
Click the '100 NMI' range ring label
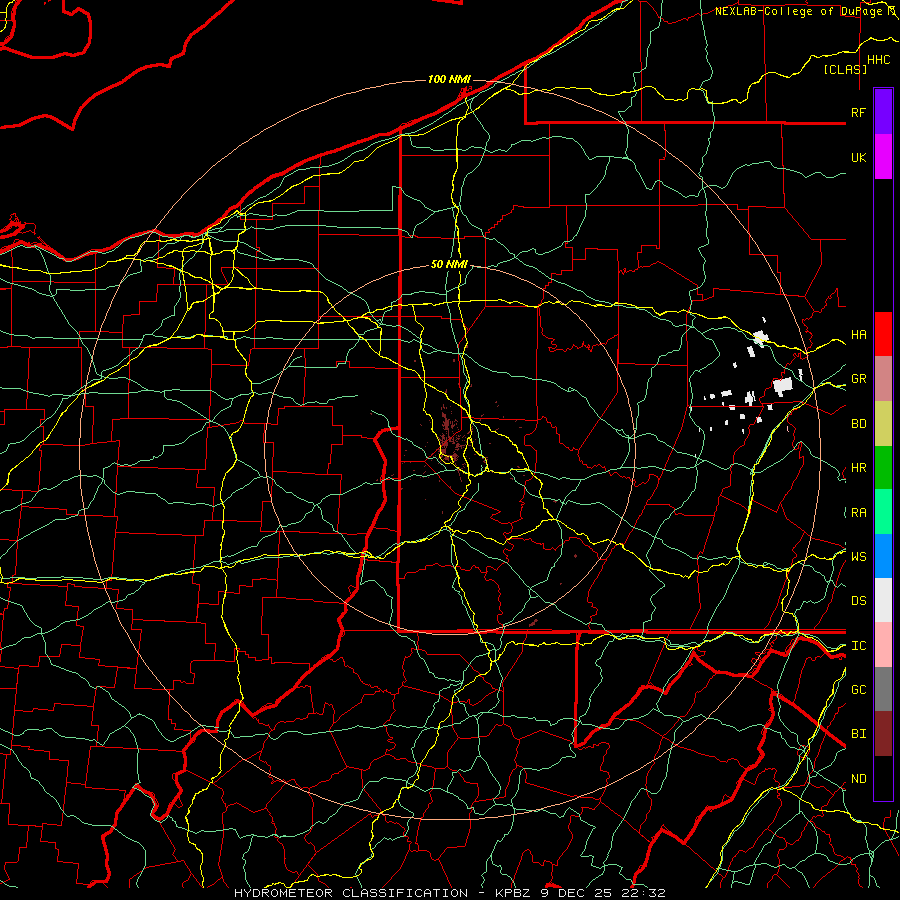pyautogui.click(x=449, y=79)
